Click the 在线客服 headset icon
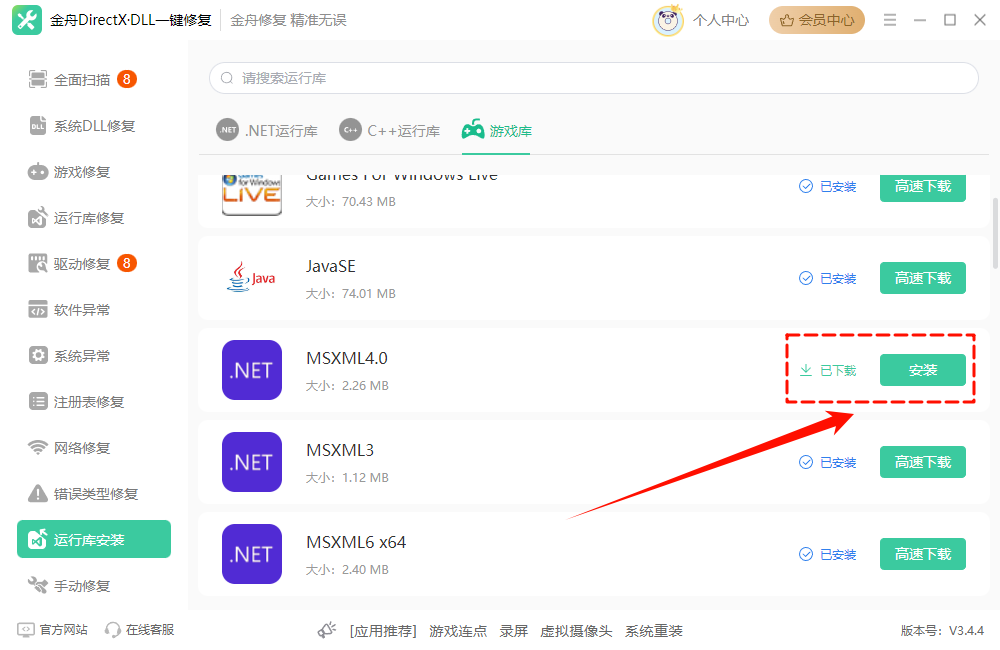 pos(112,630)
